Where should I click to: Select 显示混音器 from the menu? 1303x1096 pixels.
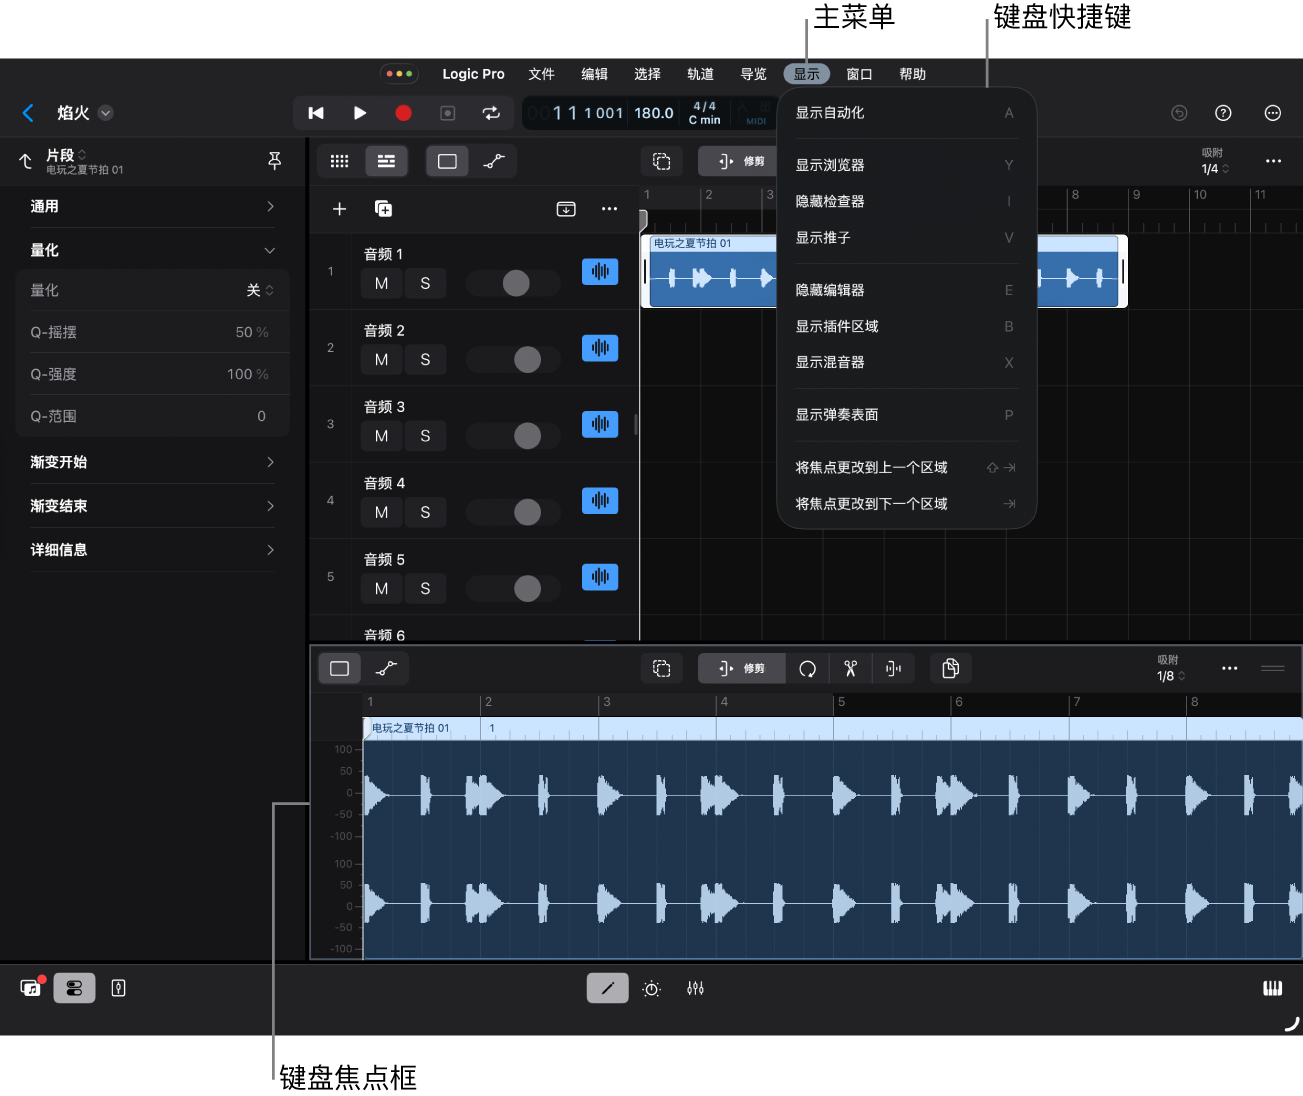830,362
